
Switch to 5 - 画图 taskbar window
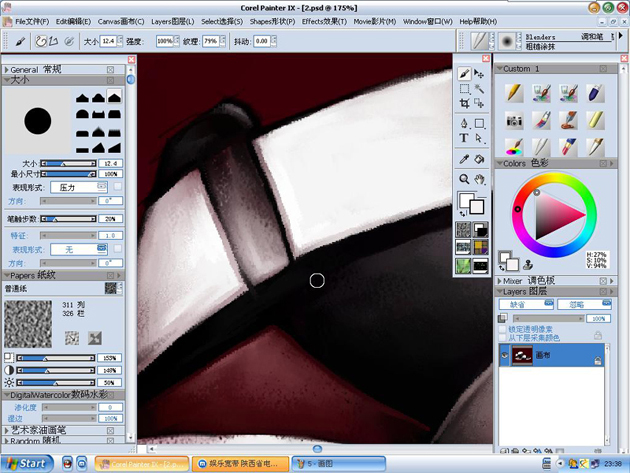point(339,464)
